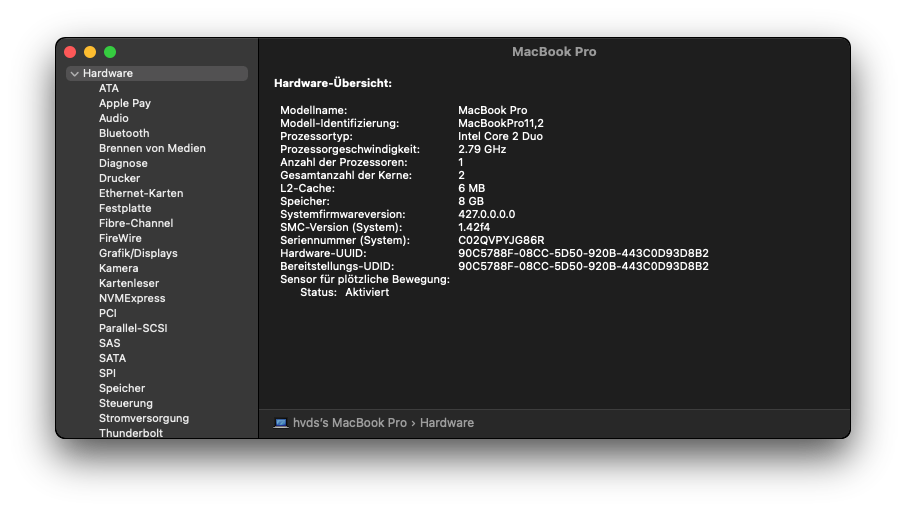Open the Parallel-SCSI entry
The height and width of the screenshot is (512, 906).
click(x=133, y=329)
